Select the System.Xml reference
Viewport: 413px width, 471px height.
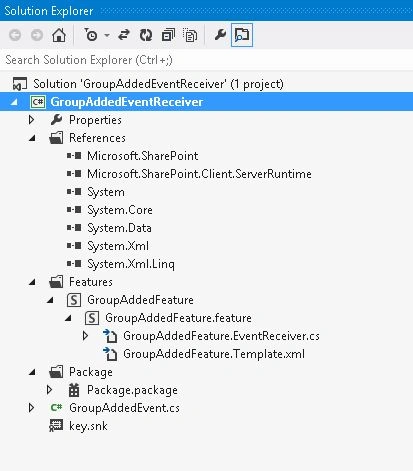tap(118, 246)
